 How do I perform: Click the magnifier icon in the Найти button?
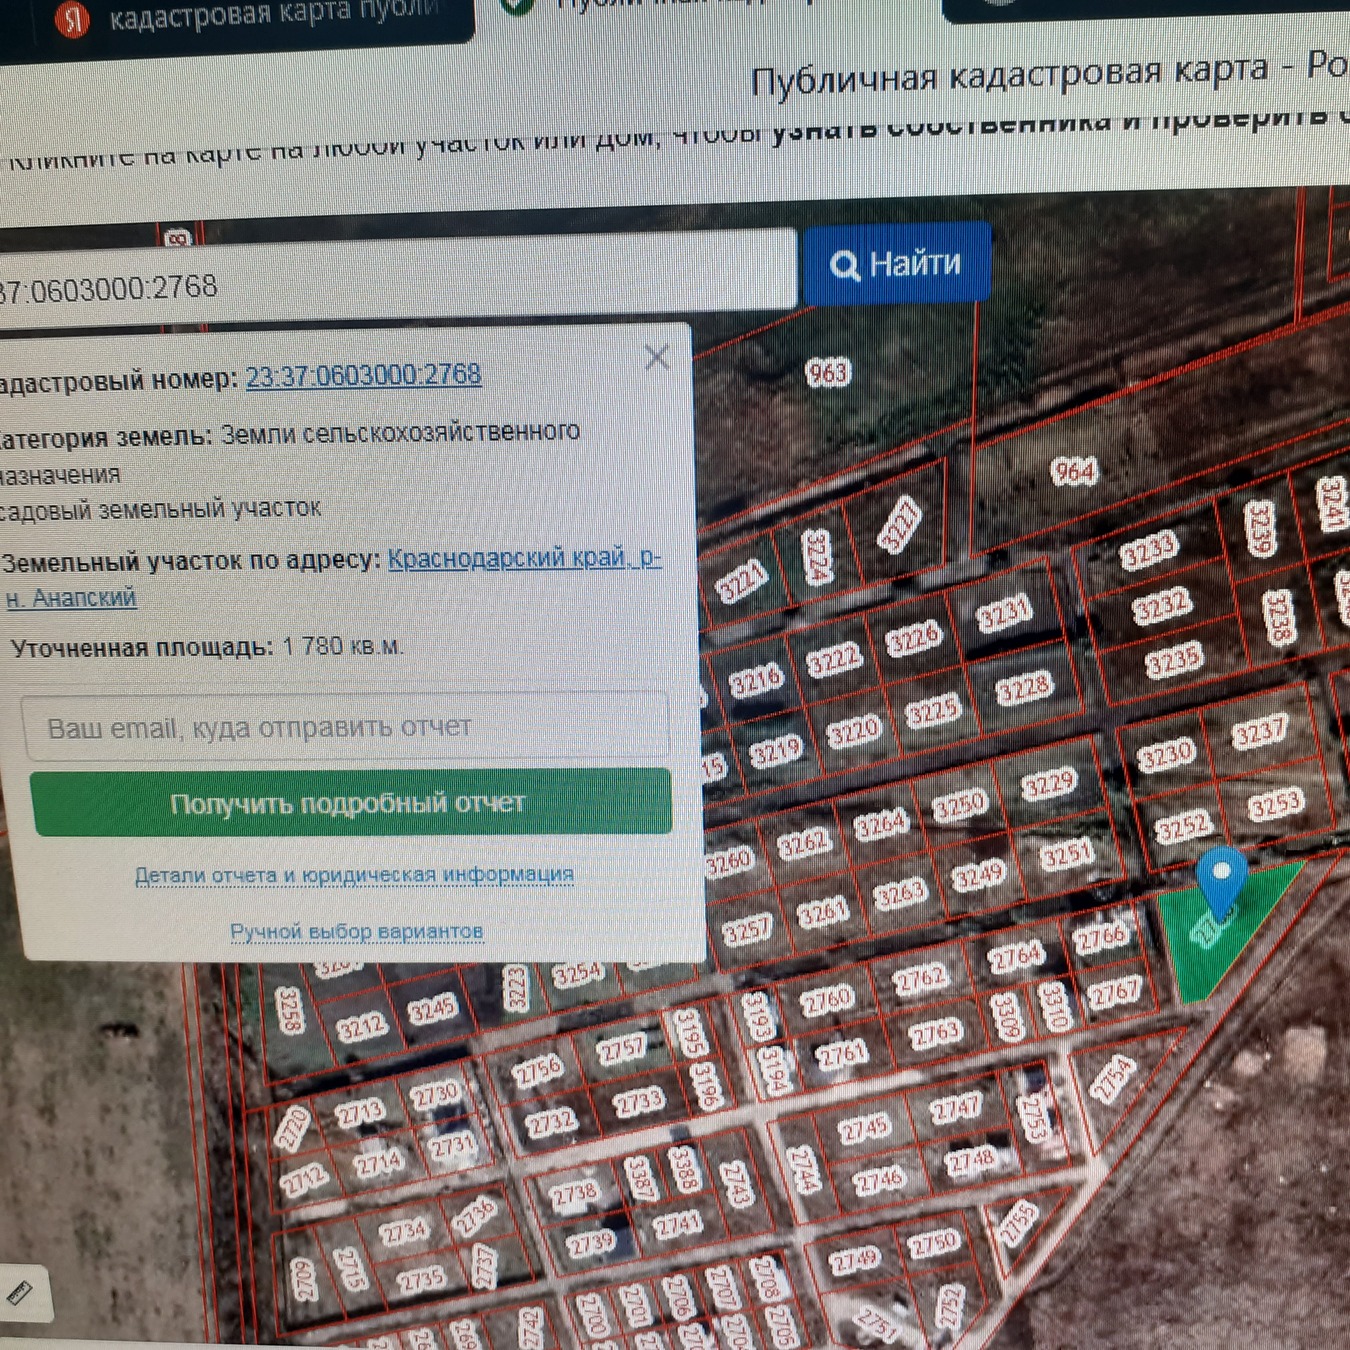(844, 266)
